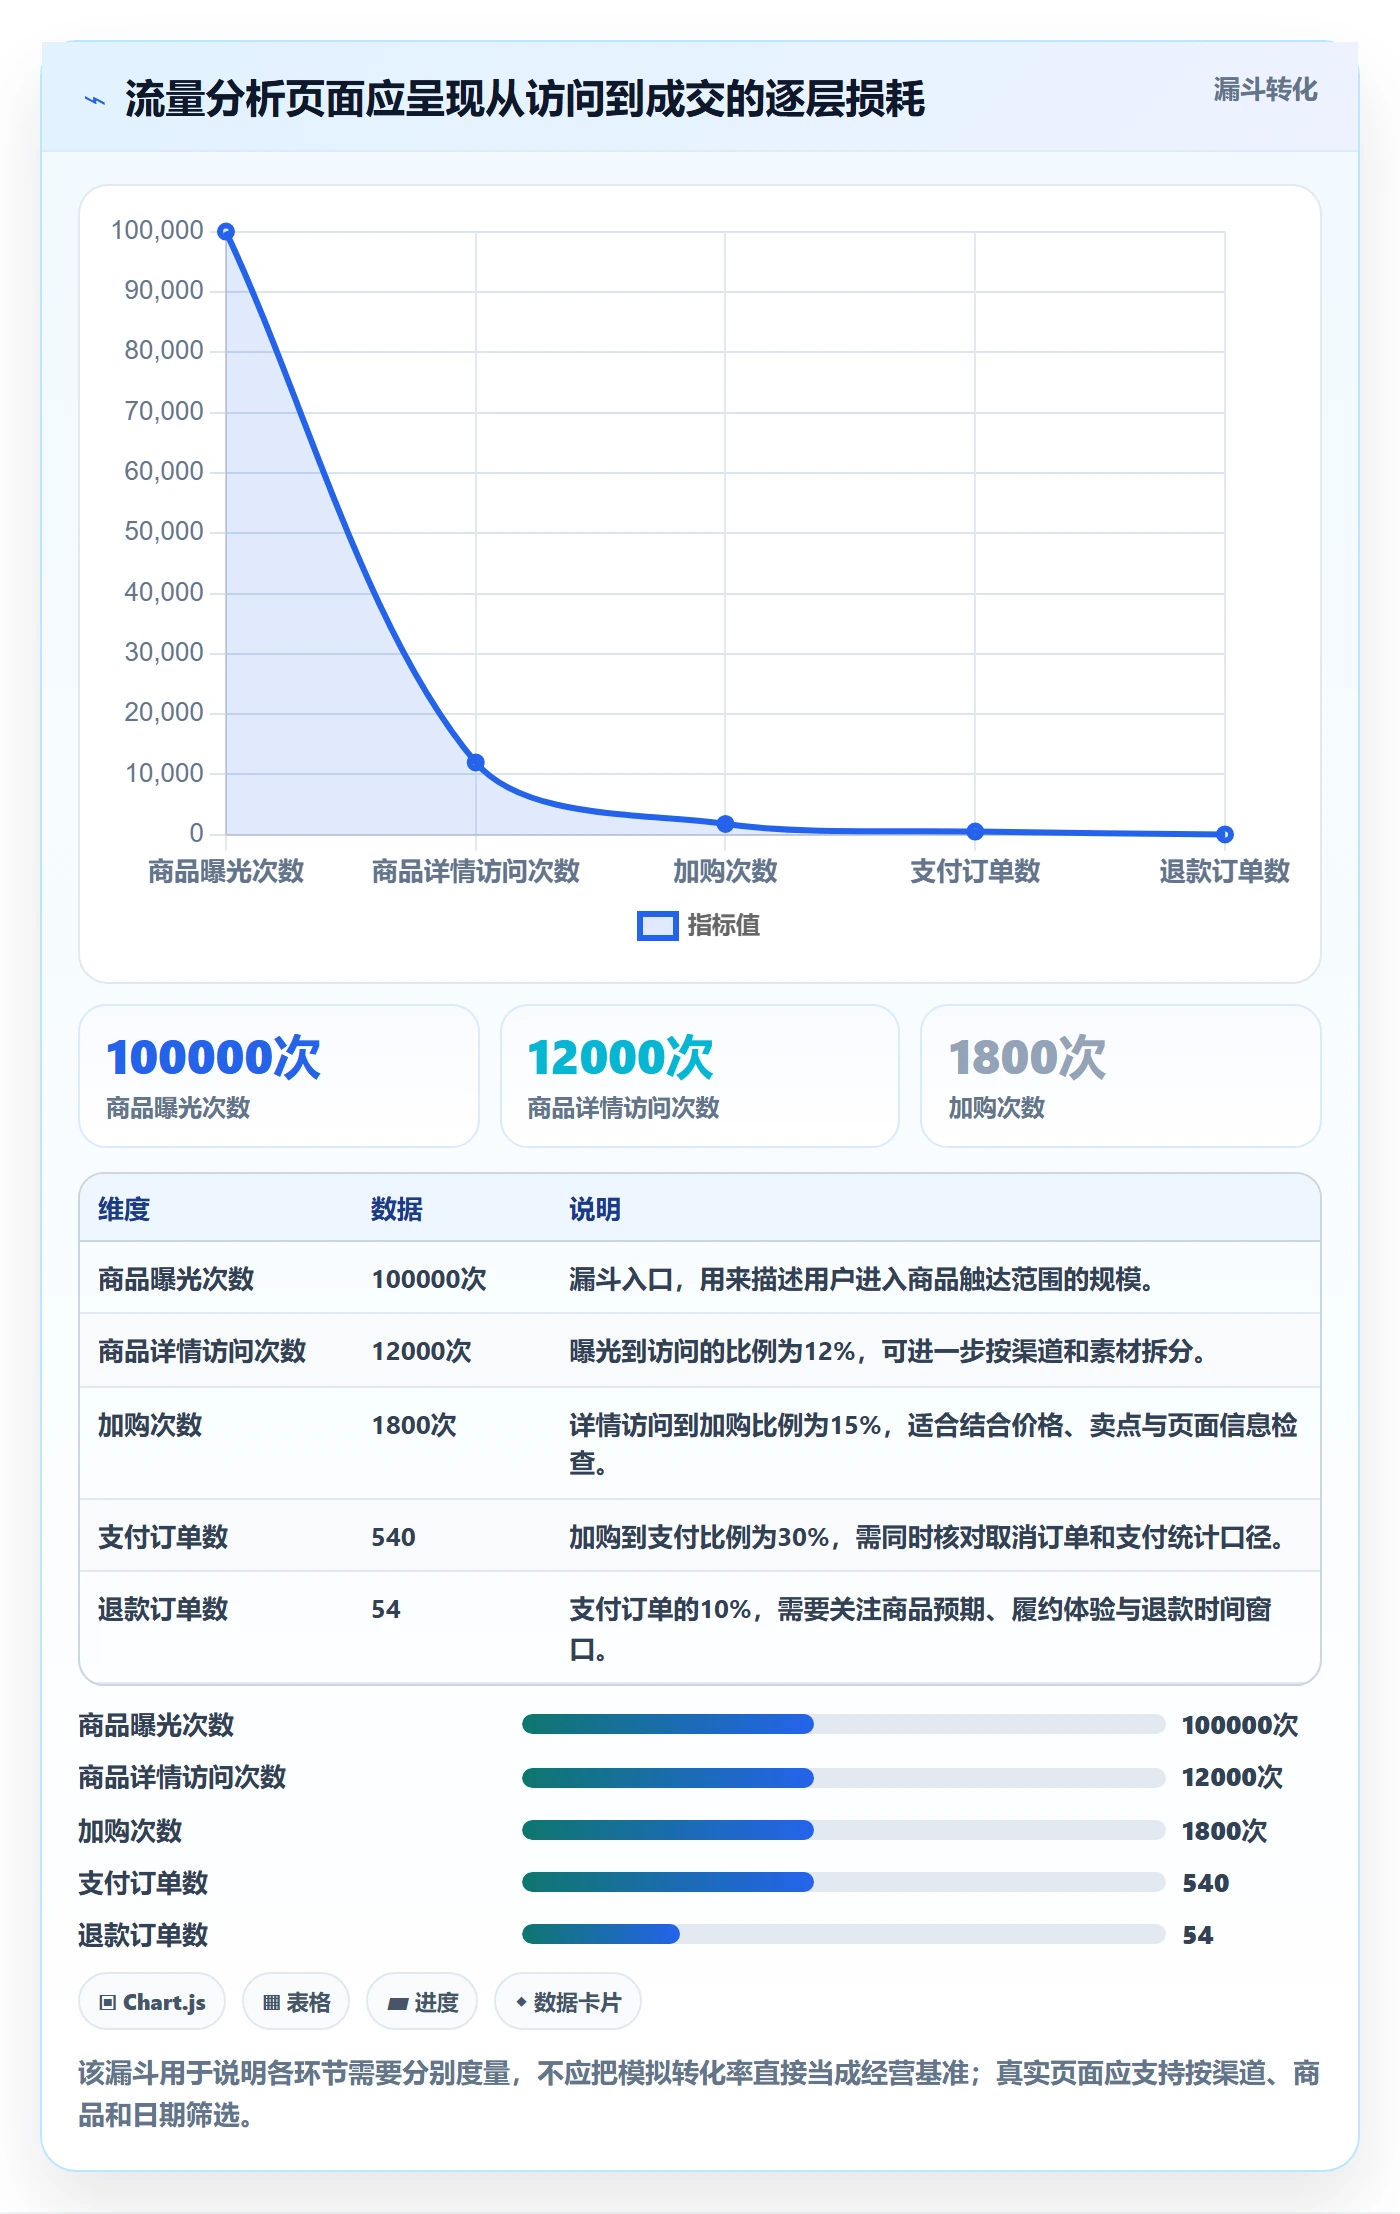Click the 加购次数 x-axis label
Viewport: 1400px width, 2214px height.
(725, 871)
